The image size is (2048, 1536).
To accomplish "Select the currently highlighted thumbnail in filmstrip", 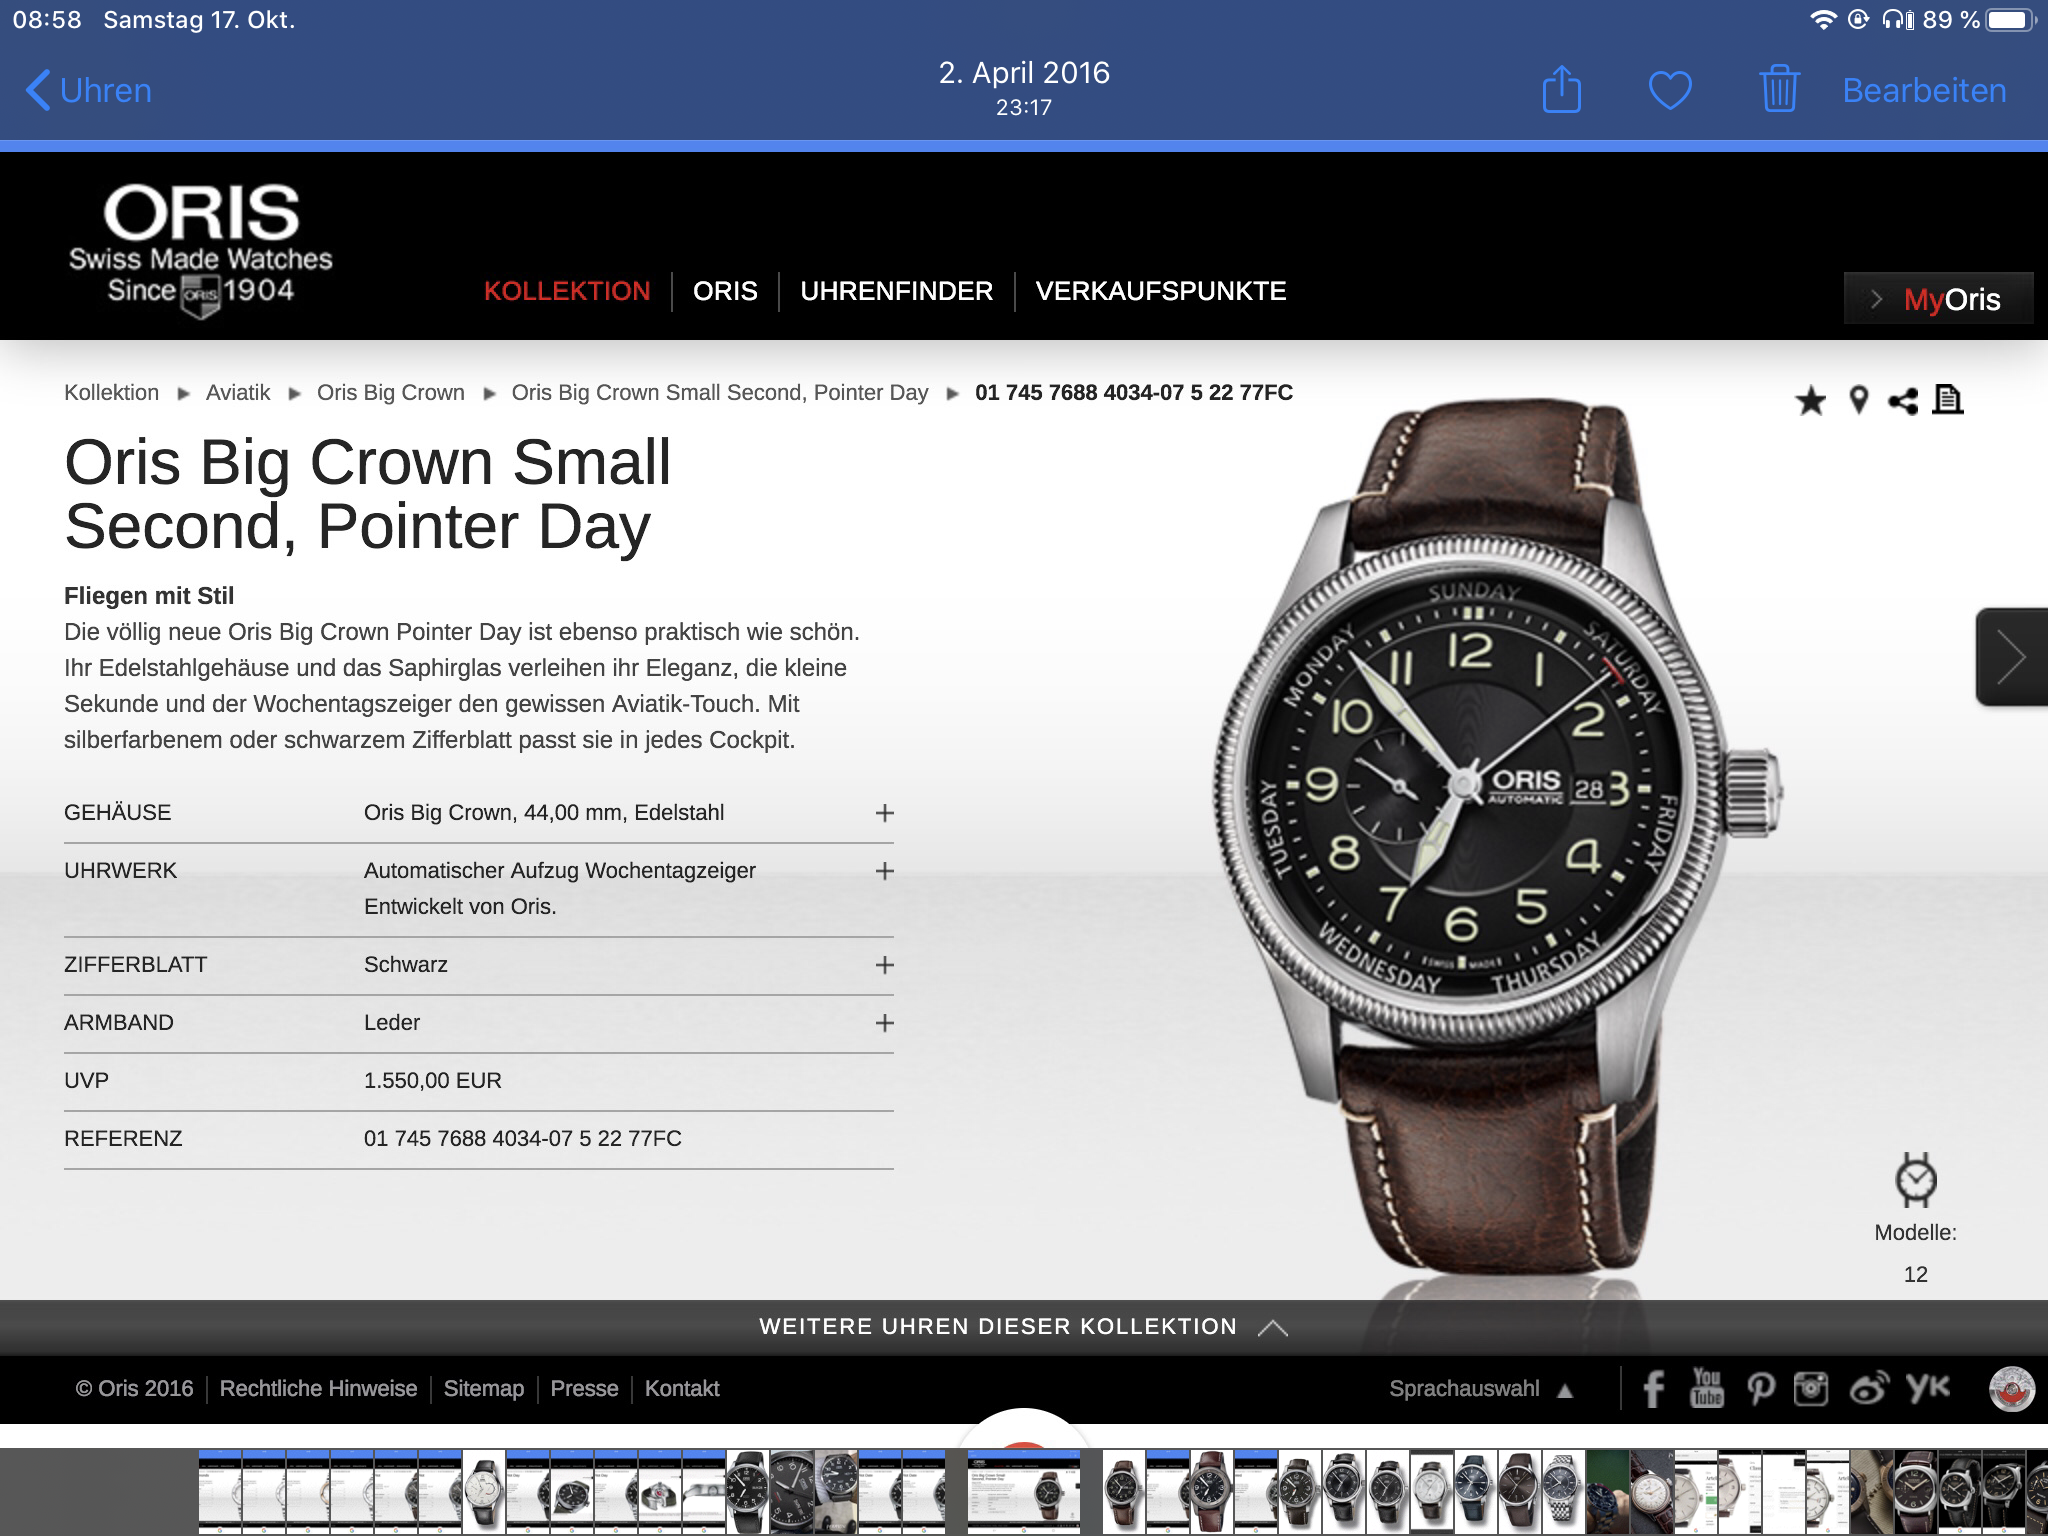I will [x=1024, y=1492].
